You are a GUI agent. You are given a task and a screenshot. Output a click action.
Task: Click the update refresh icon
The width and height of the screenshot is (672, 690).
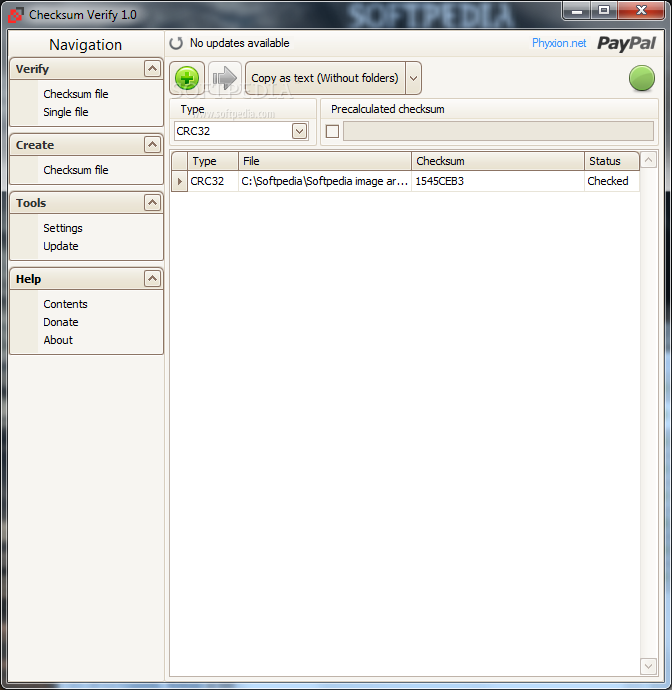tap(176, 43)
